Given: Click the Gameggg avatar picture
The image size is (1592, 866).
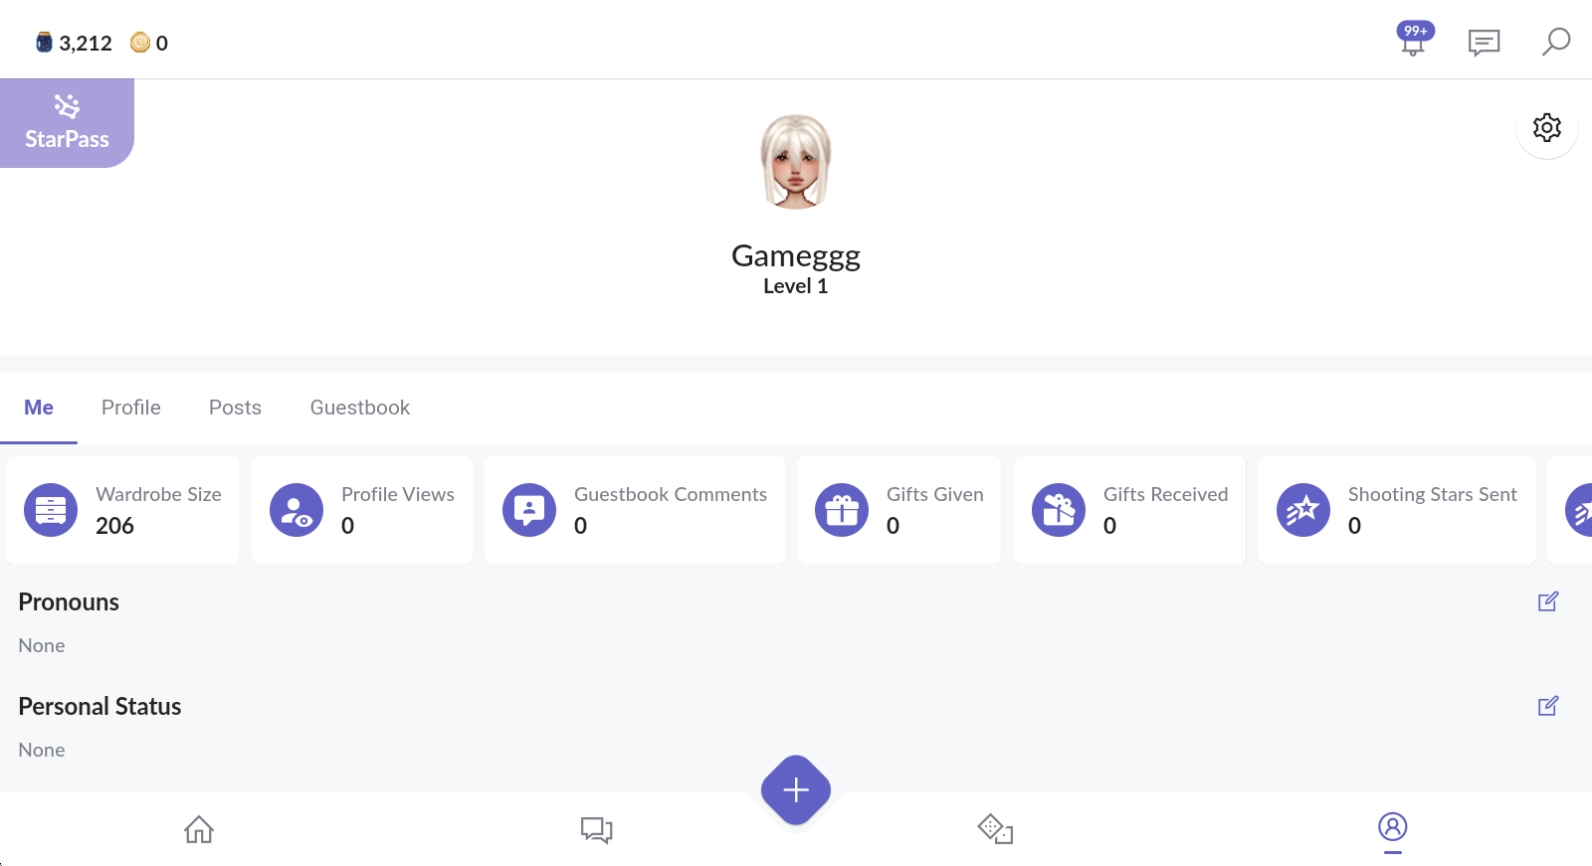Looking at the screenshot, I should coord(796,162).
